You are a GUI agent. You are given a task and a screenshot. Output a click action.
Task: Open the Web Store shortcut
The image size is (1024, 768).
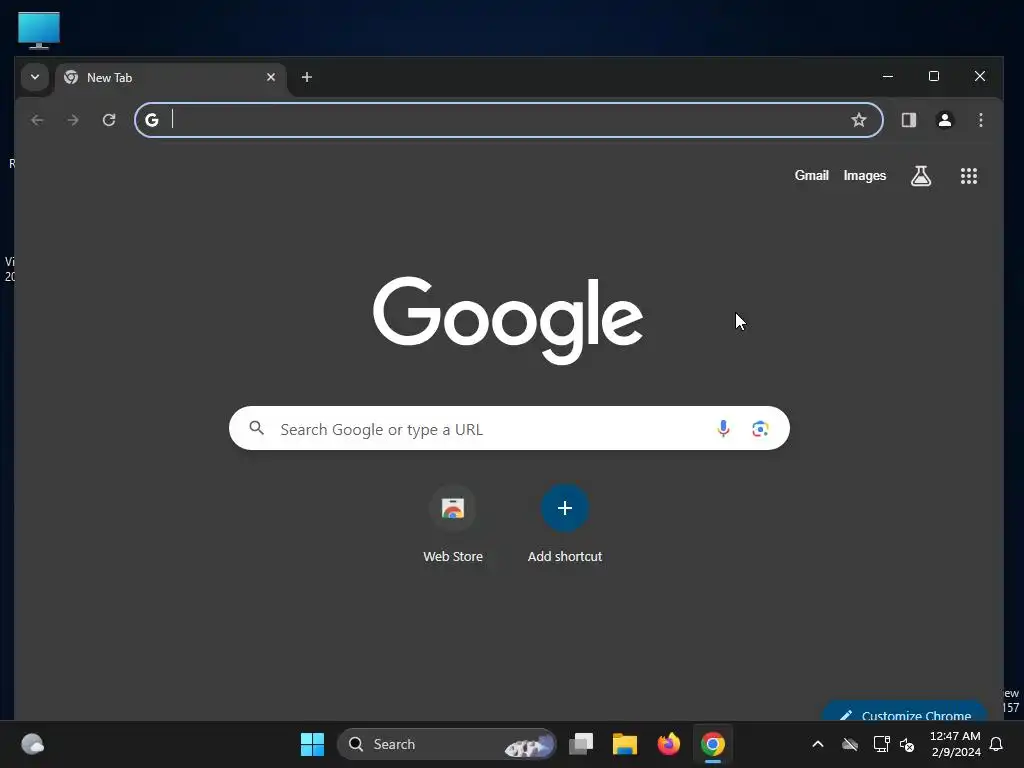(453, 524)
